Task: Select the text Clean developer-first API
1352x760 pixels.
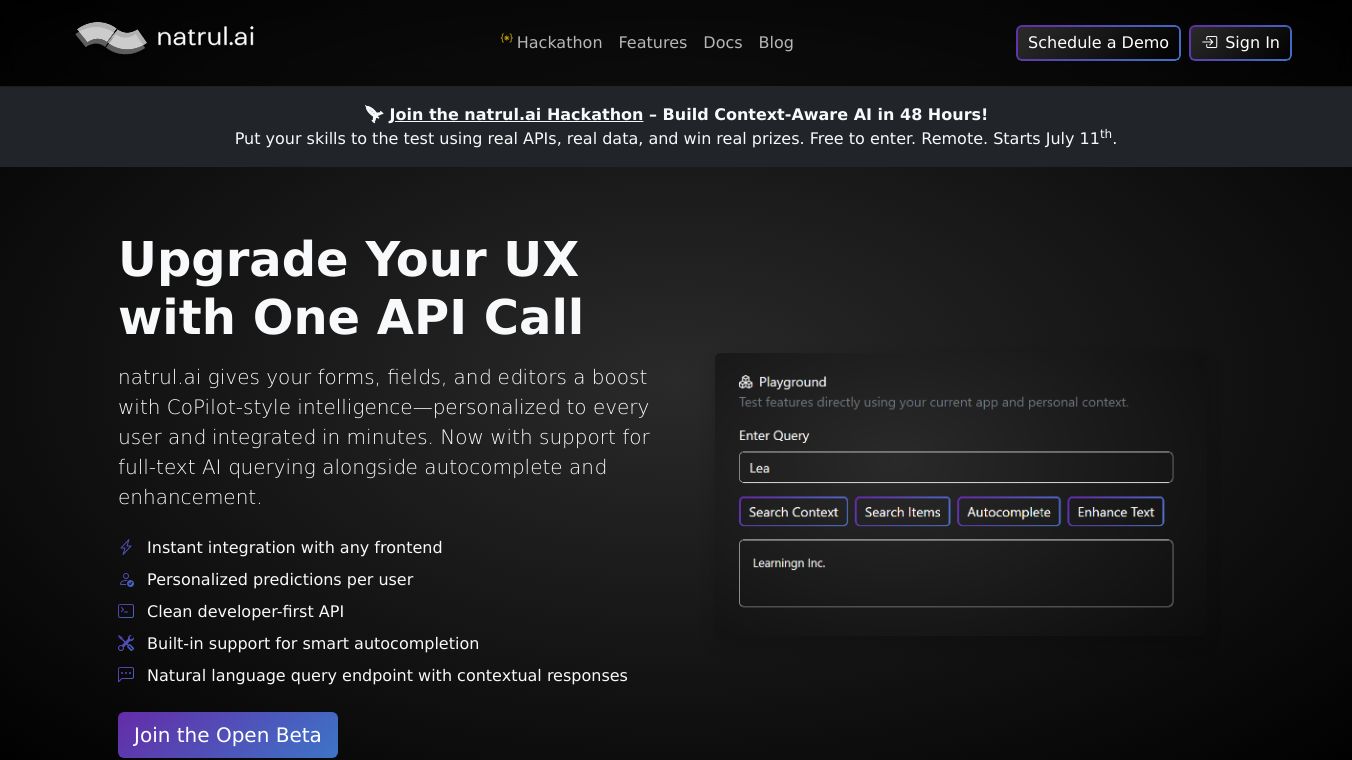Action: pos(245,611)
